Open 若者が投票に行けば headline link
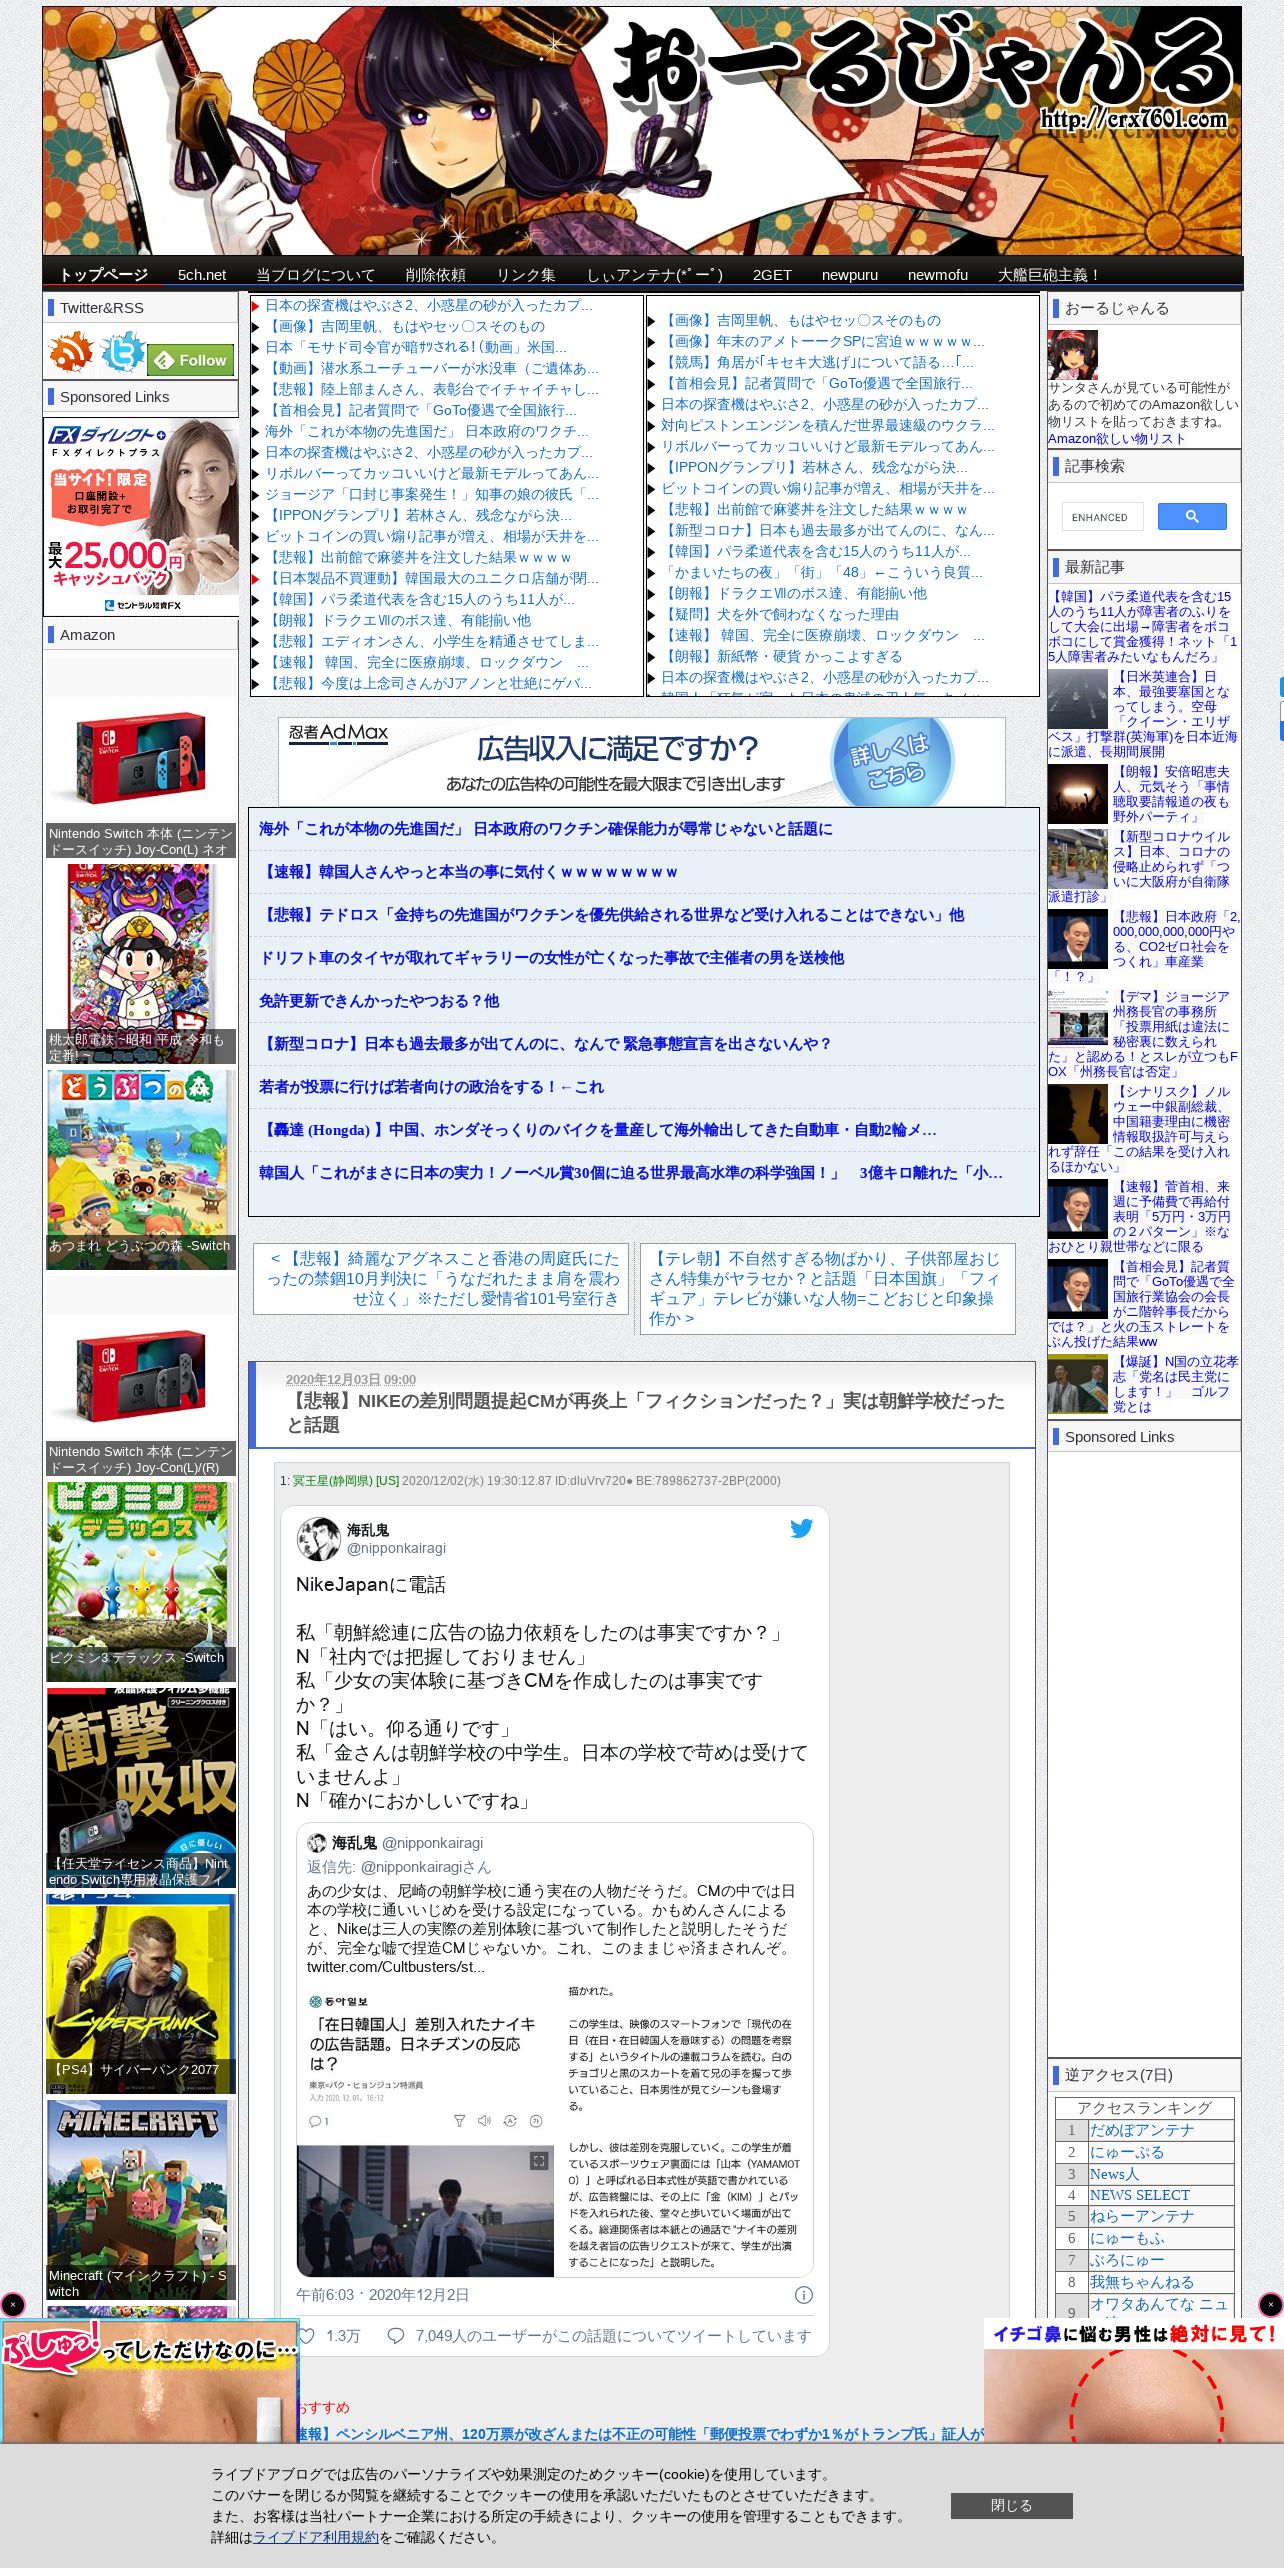Image resolution: width=1284 pixels, height=2568 pixels. pos(431,1087)
